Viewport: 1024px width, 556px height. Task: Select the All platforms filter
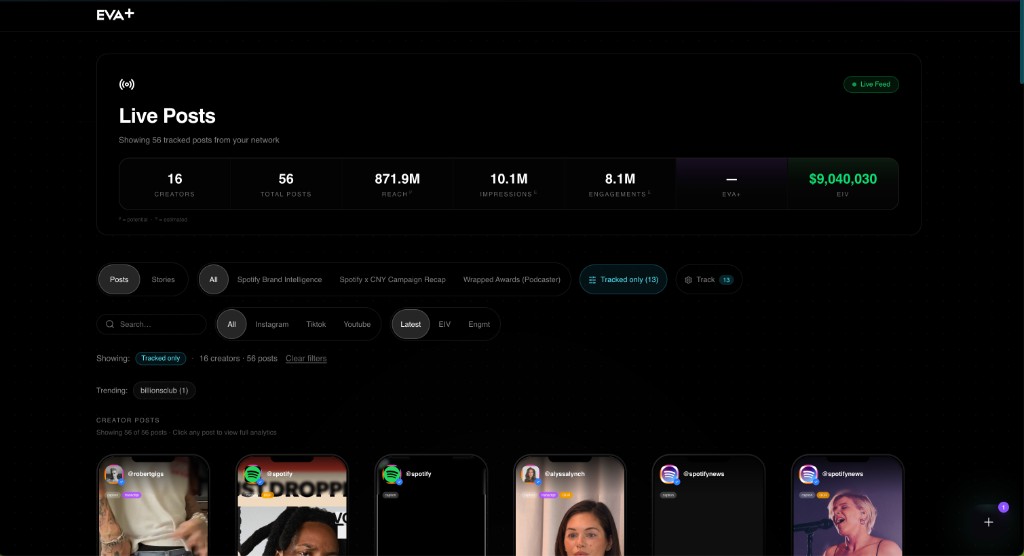tap(231, 324)
